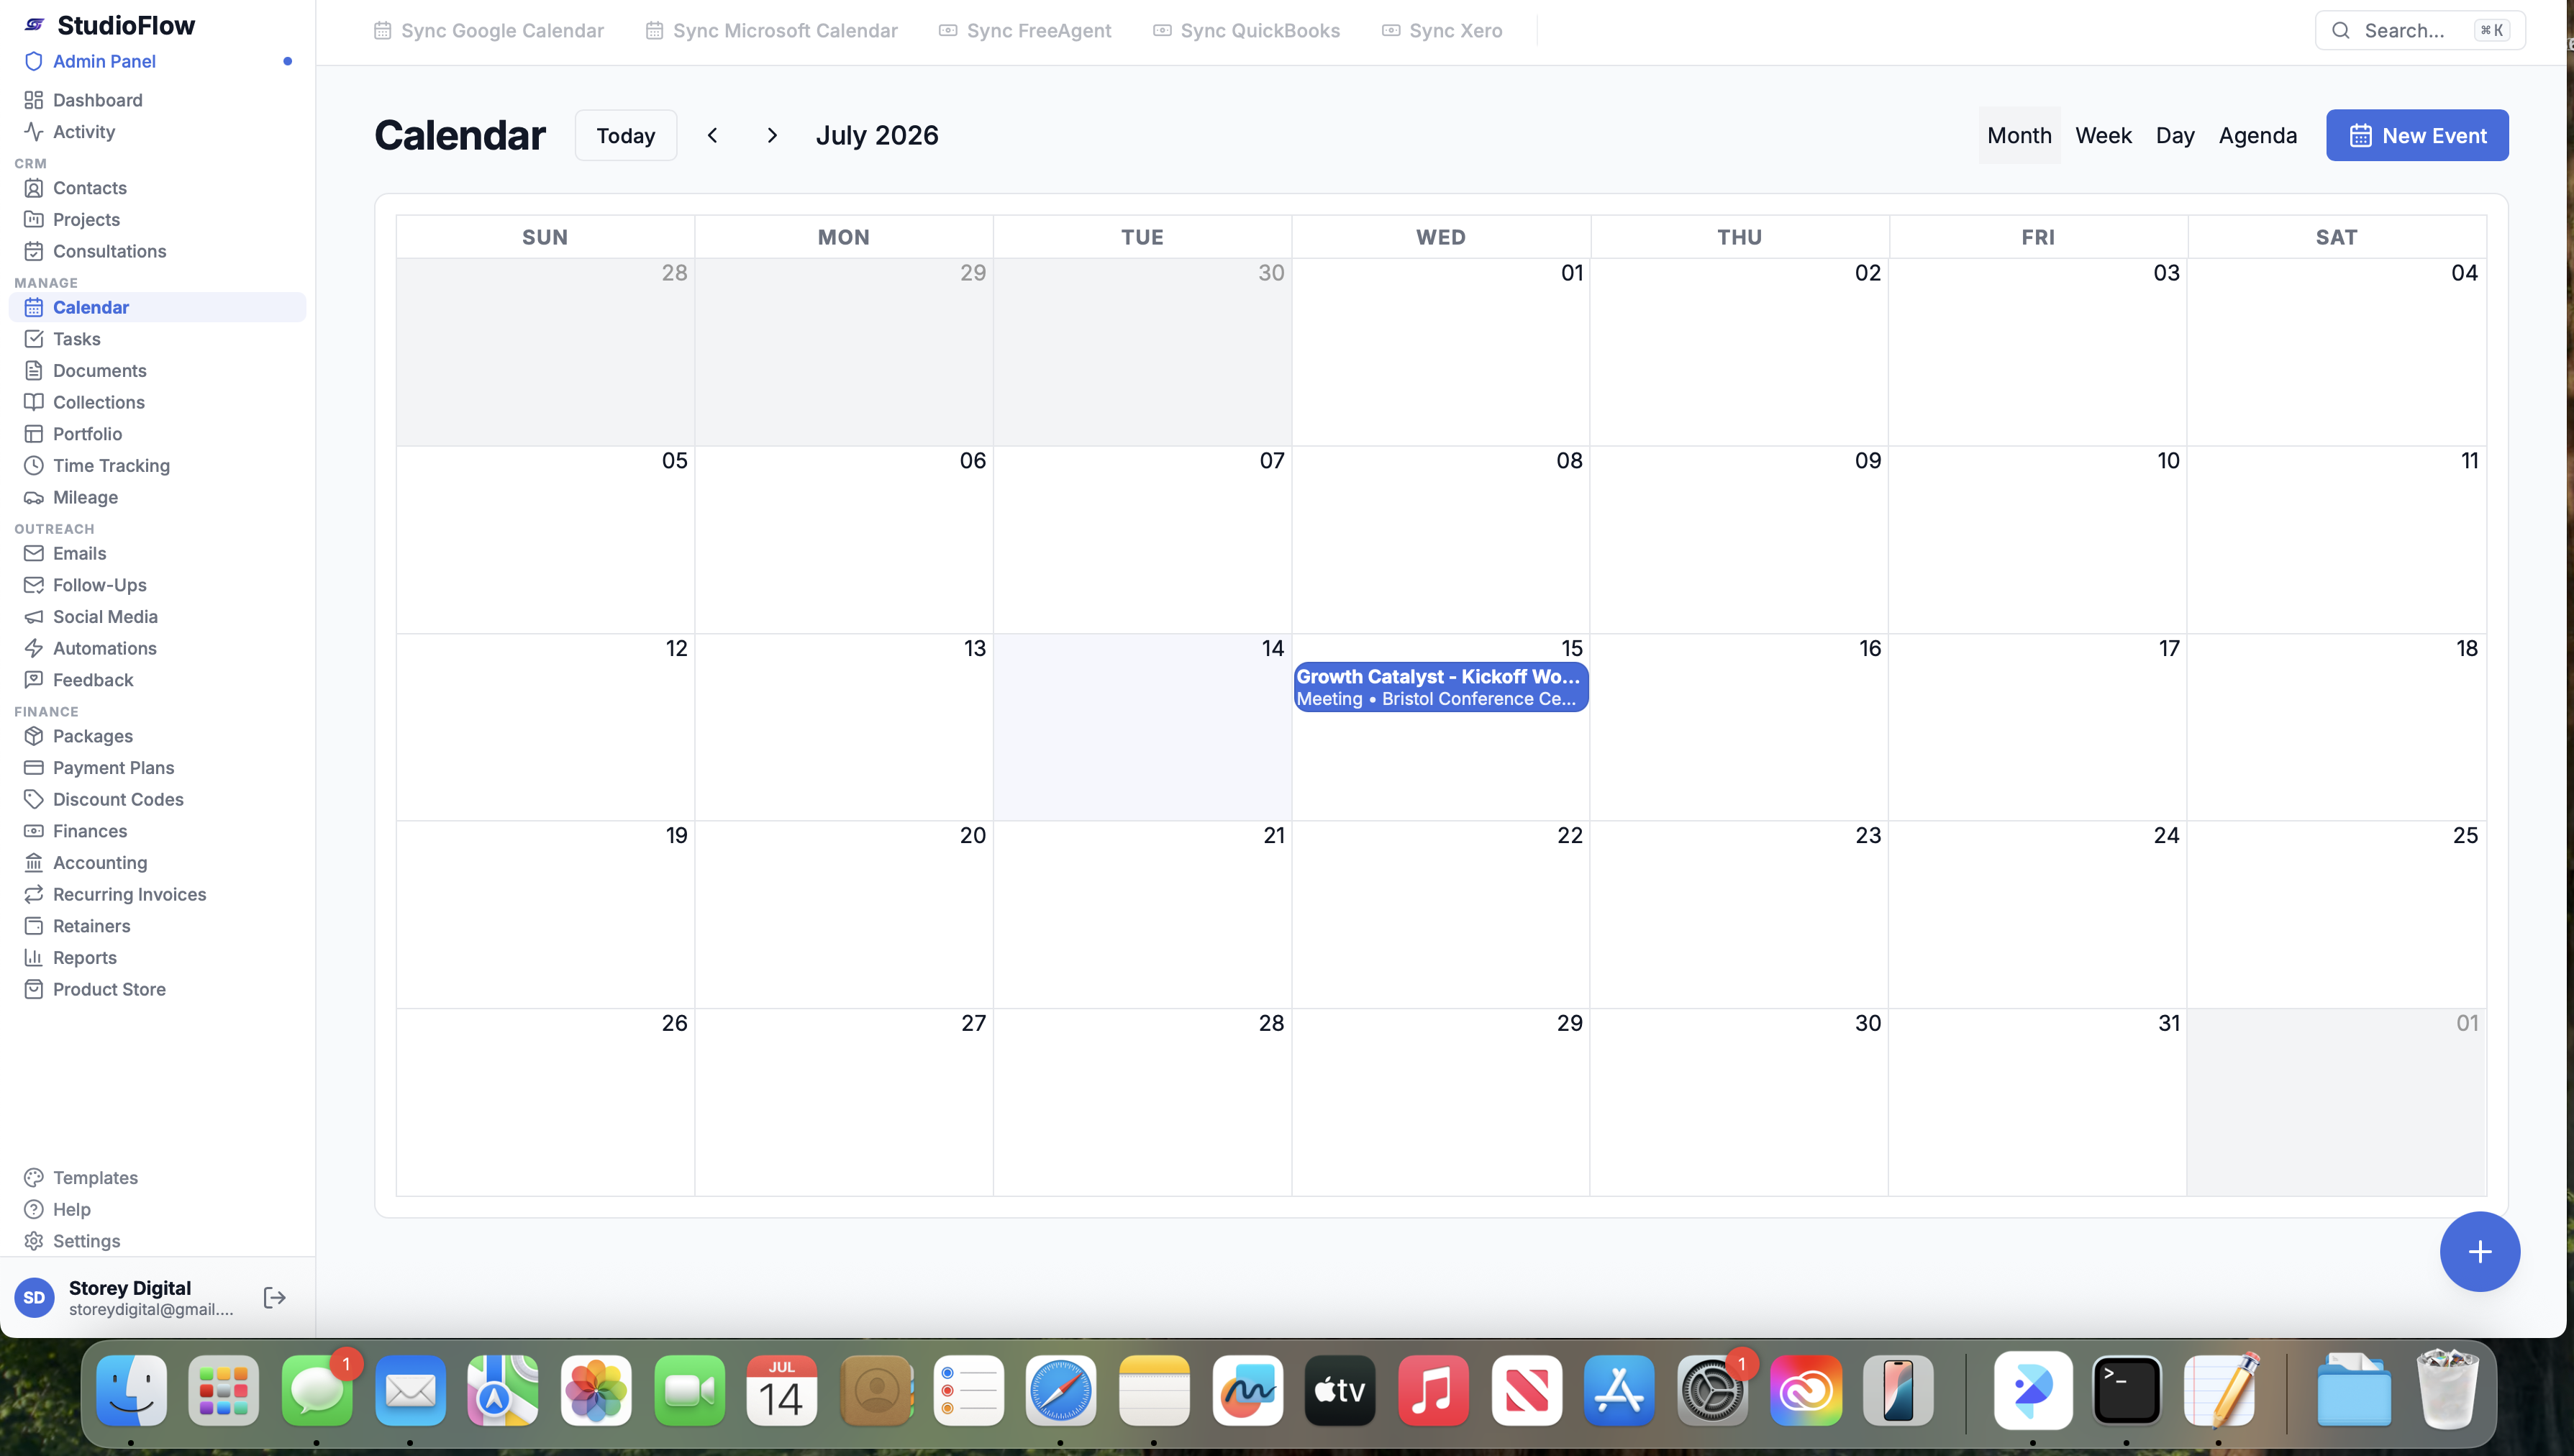The height and width of the screenshot is (1456, 2574).
Task: Open Accounting bank icon
Action: point(34,863)
